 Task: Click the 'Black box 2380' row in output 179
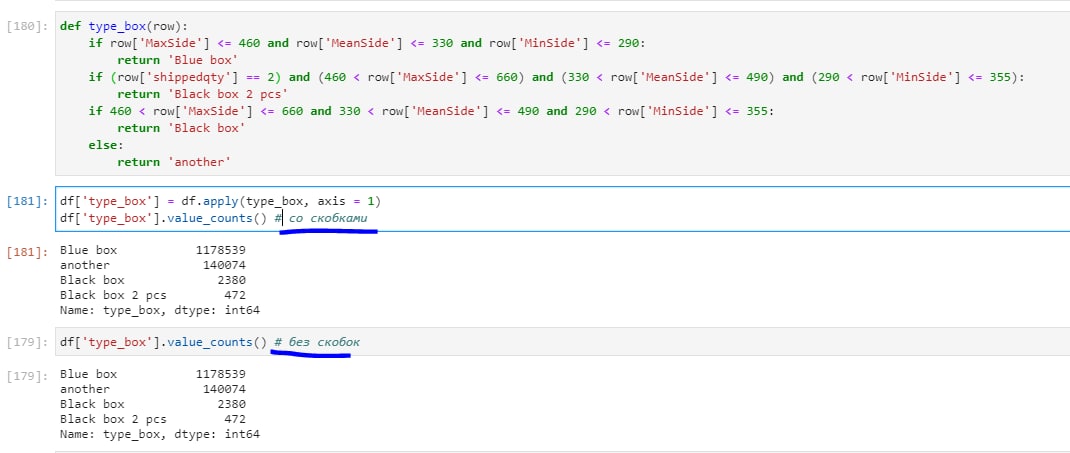pos(153,404)
